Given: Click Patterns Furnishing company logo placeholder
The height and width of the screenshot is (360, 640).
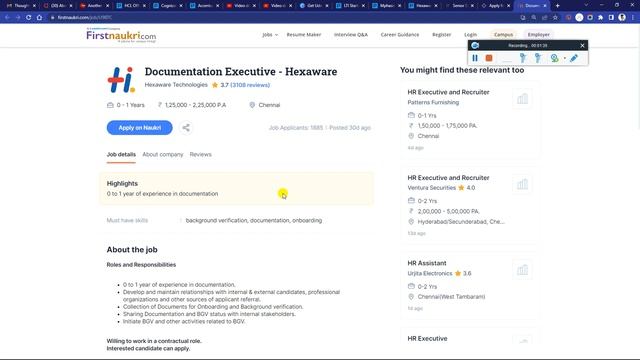Looking at the screenshot, I should 522,99.
